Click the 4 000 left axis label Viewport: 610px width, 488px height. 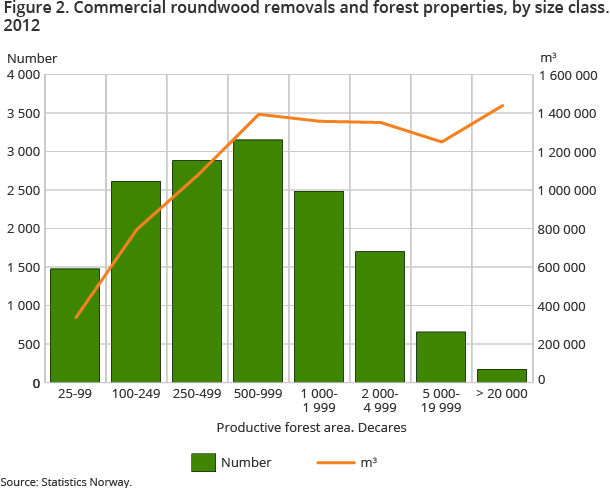point(24,76)
